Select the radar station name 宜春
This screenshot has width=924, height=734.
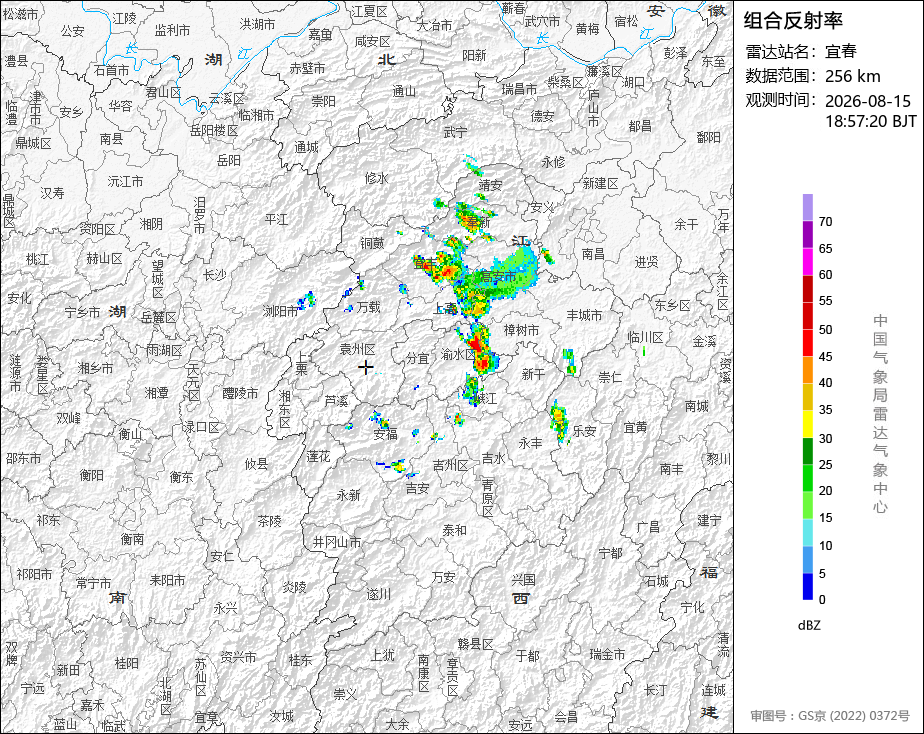coord(840,51)
